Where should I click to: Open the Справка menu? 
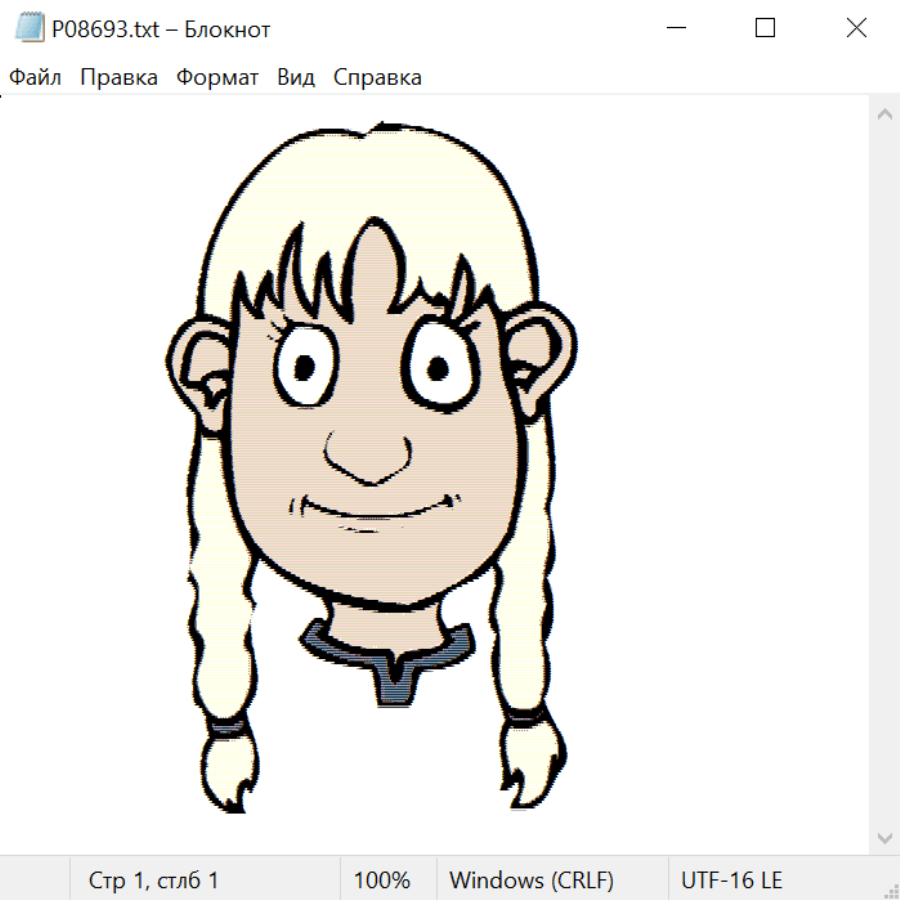[377, 78]
